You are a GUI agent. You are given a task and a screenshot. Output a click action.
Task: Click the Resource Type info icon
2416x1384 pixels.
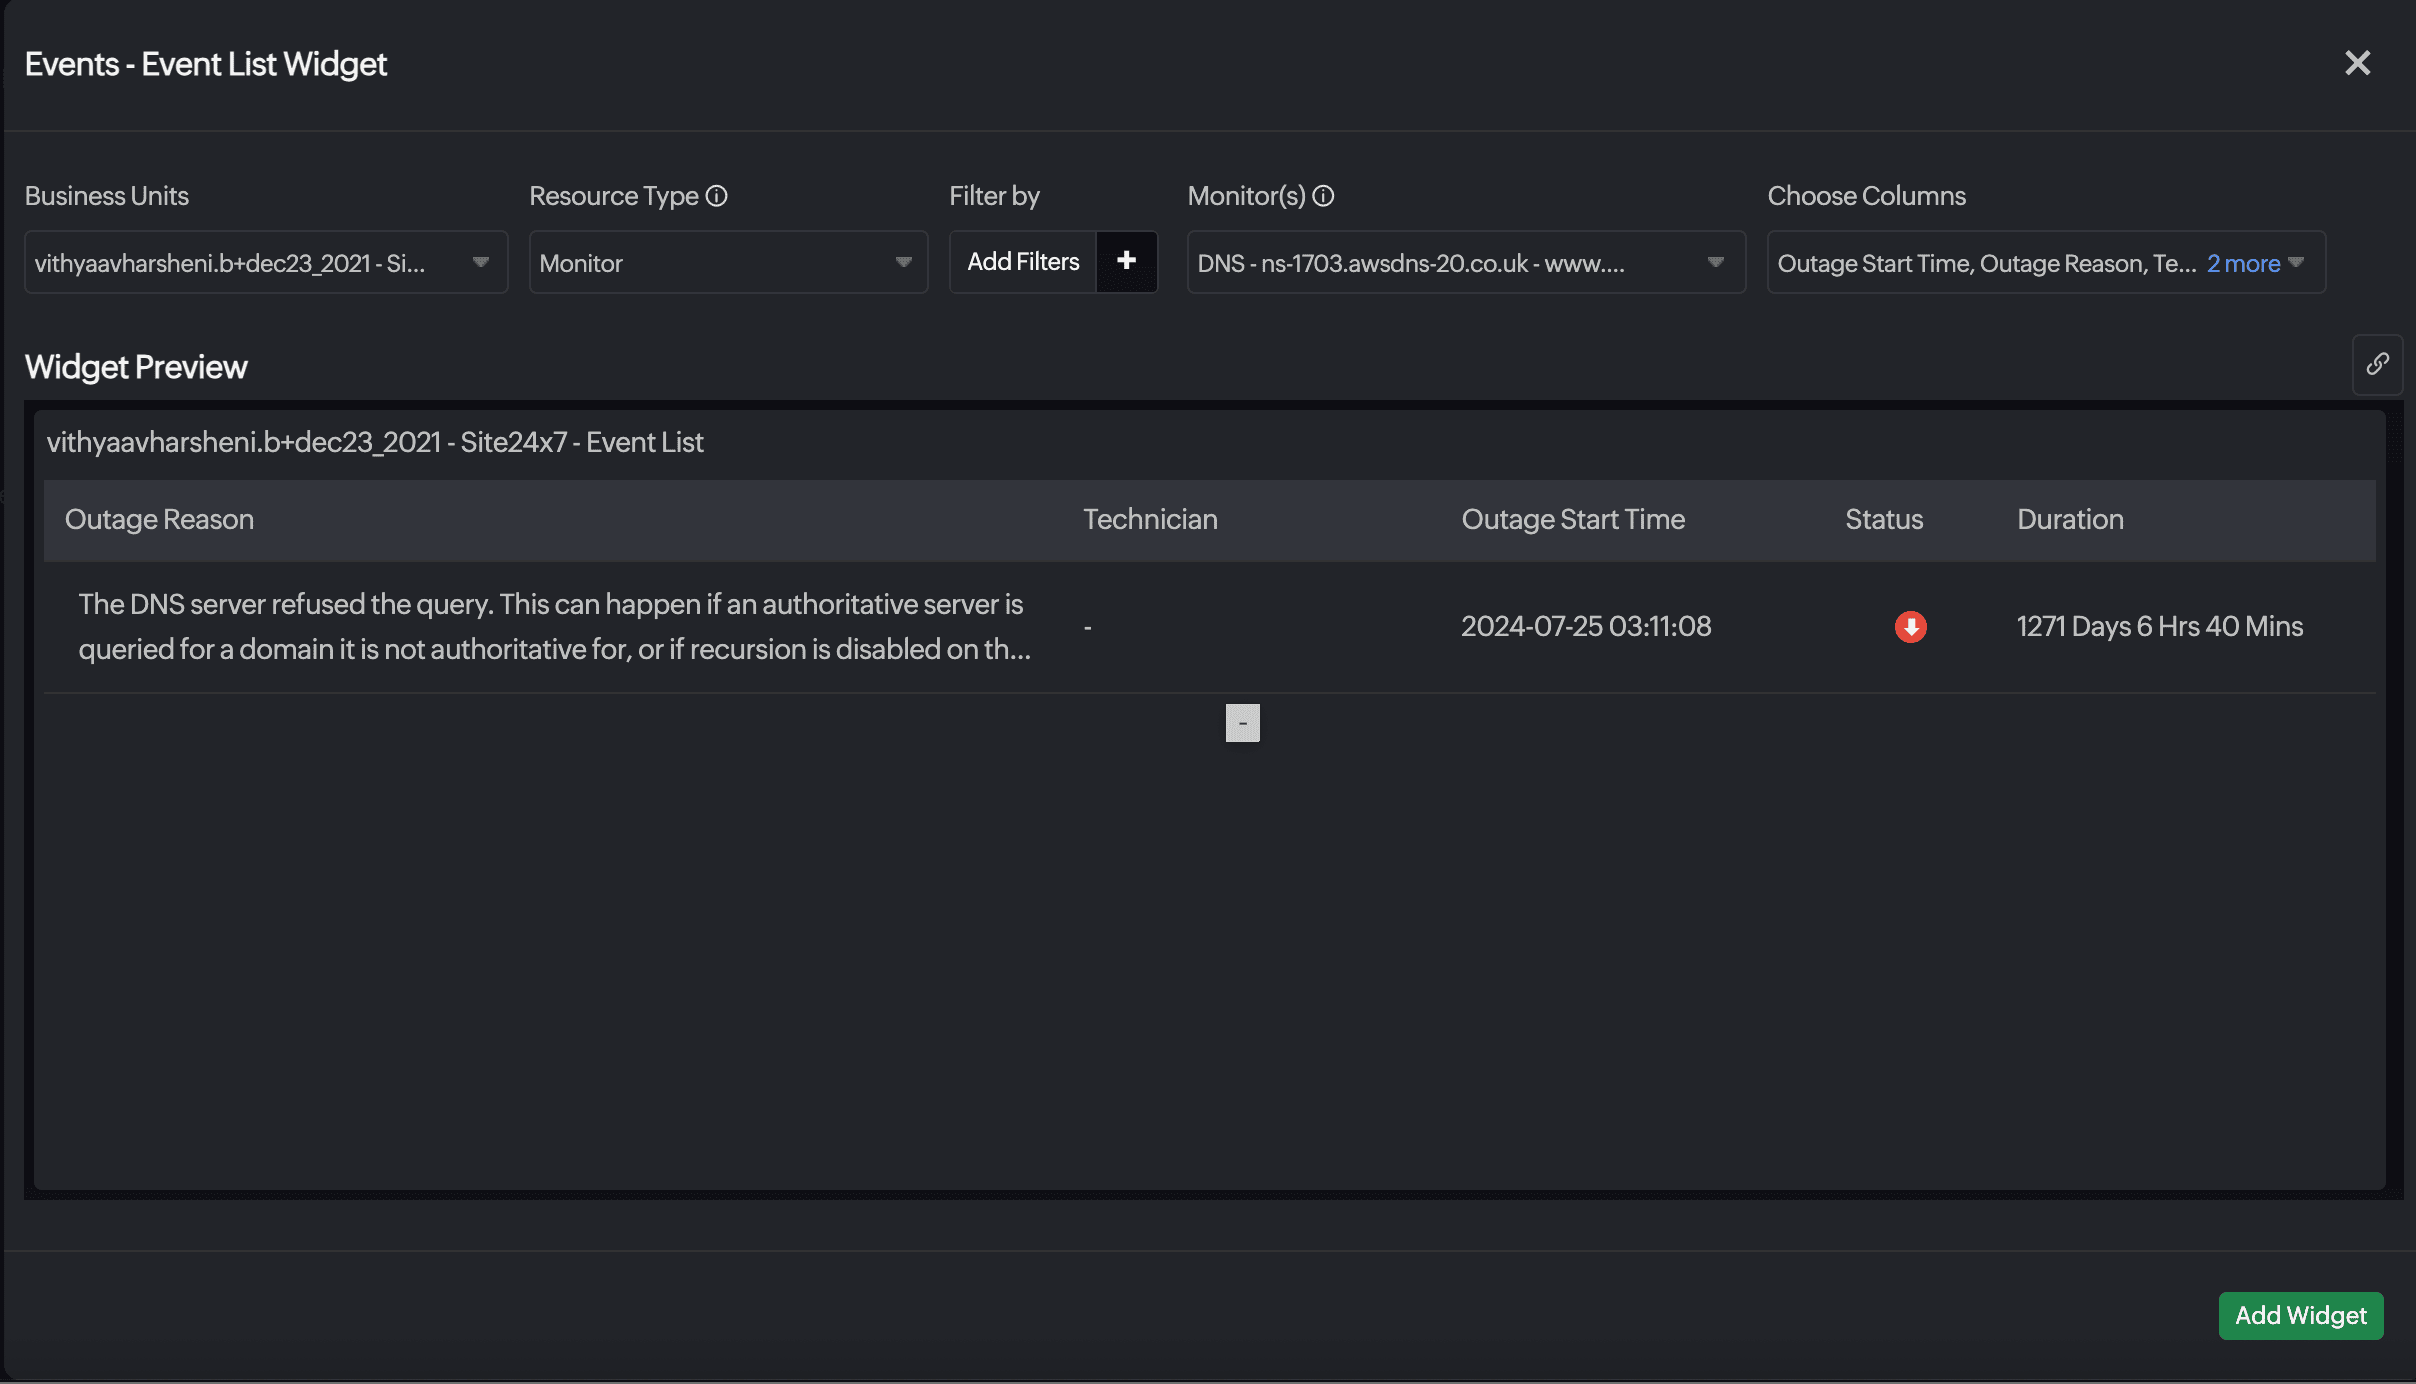(716, 196)
